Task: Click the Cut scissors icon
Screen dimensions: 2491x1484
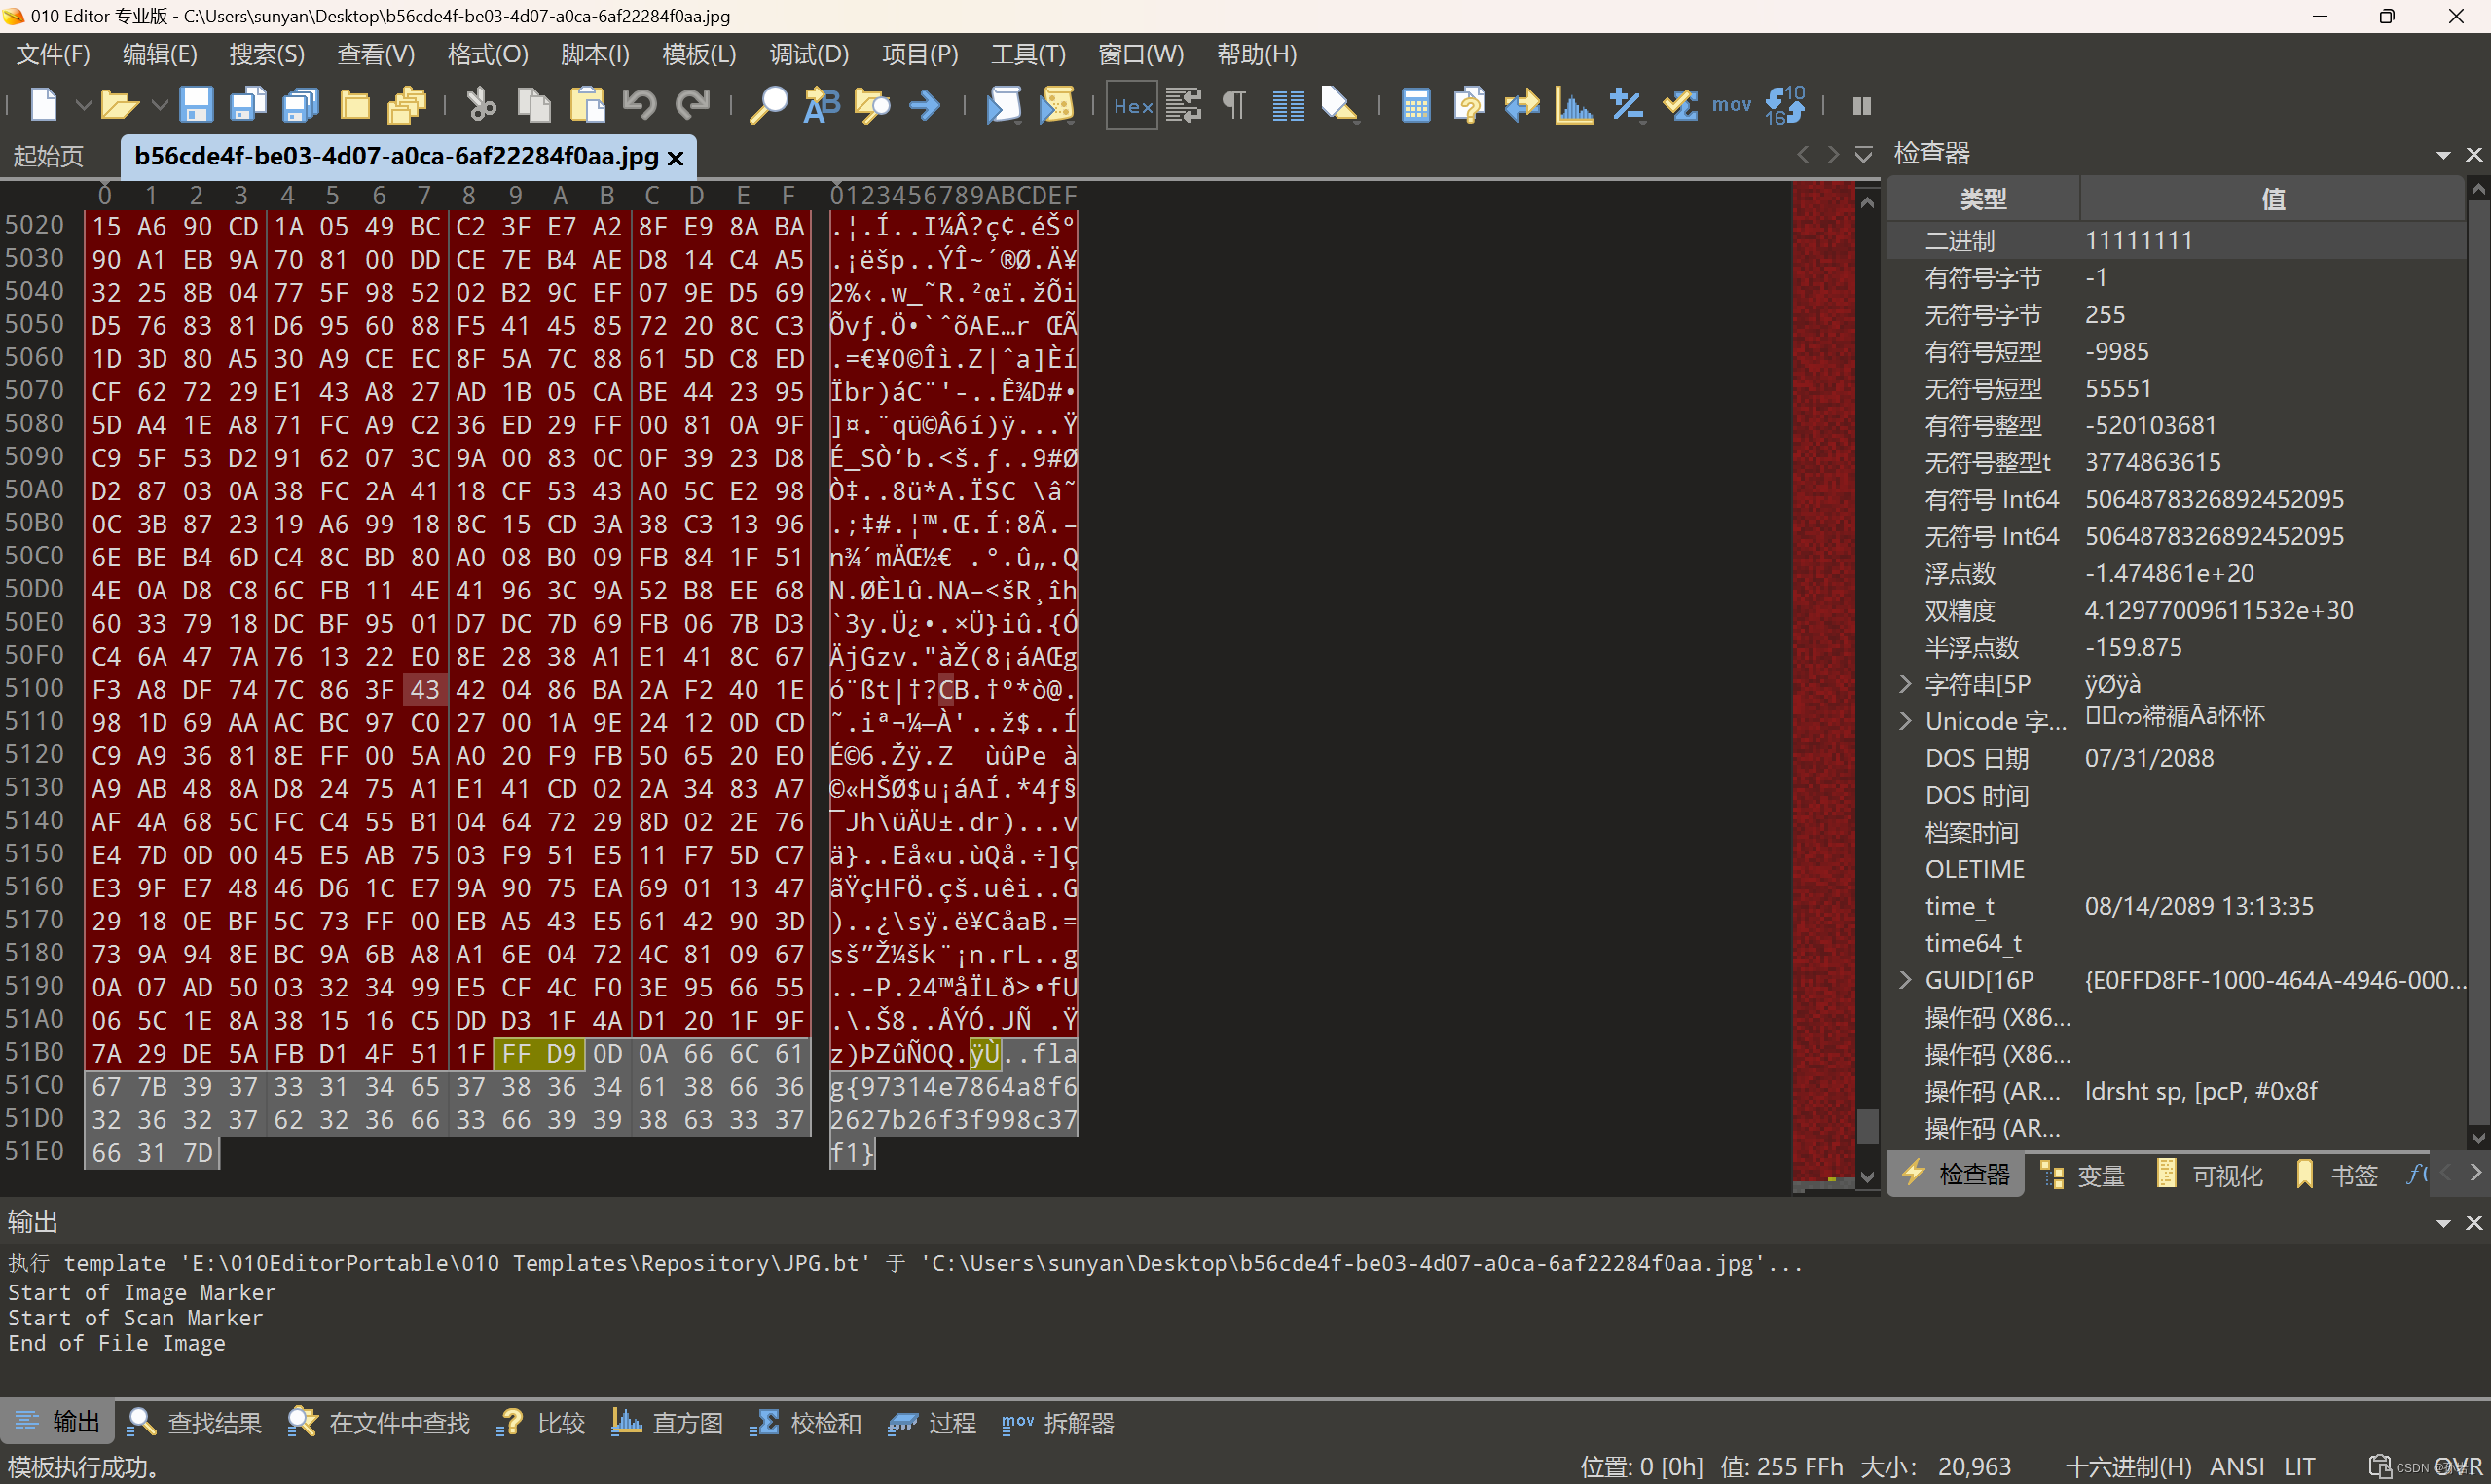Action: [x=481, y=104]
